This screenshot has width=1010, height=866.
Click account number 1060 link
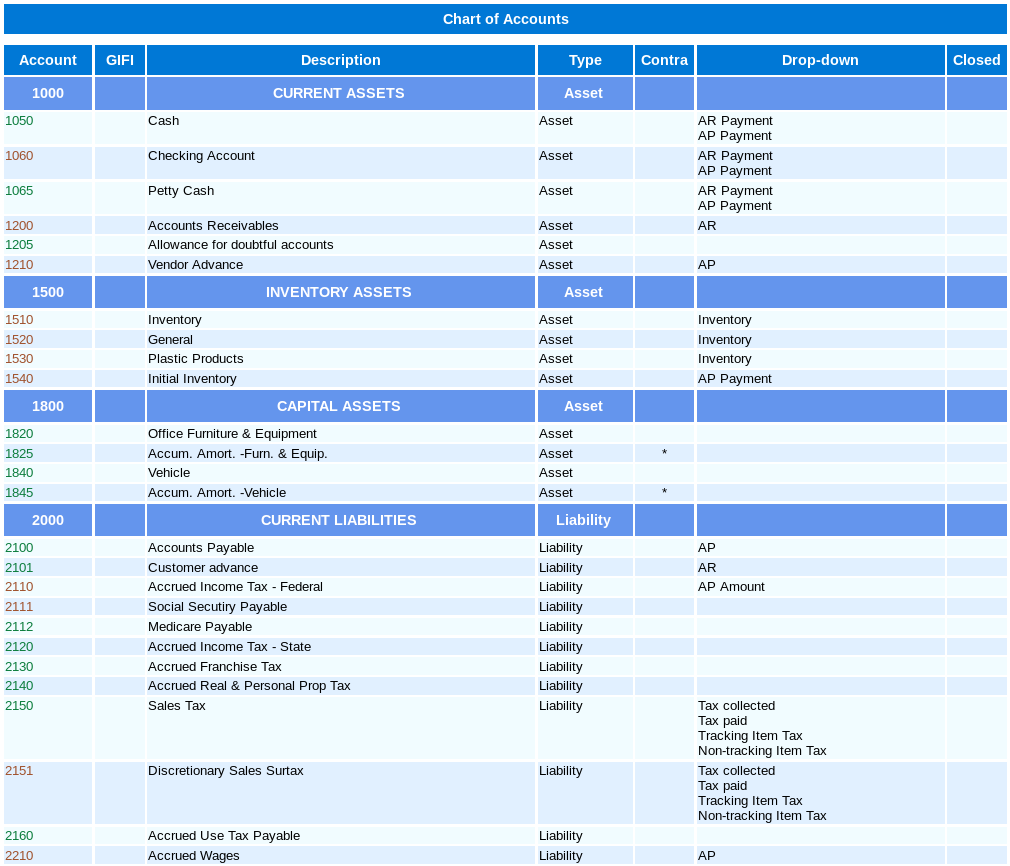19,156
